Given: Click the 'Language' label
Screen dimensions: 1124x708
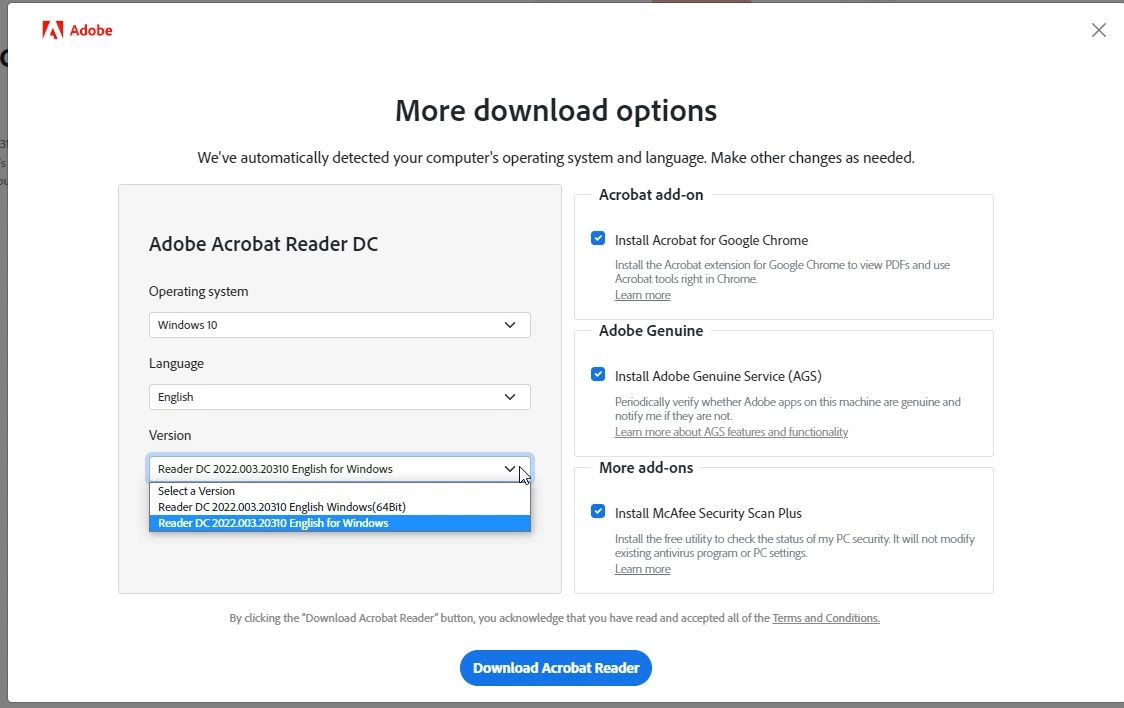Looking at the screenshot, I should pyautogui.click(x=176, y=363).
